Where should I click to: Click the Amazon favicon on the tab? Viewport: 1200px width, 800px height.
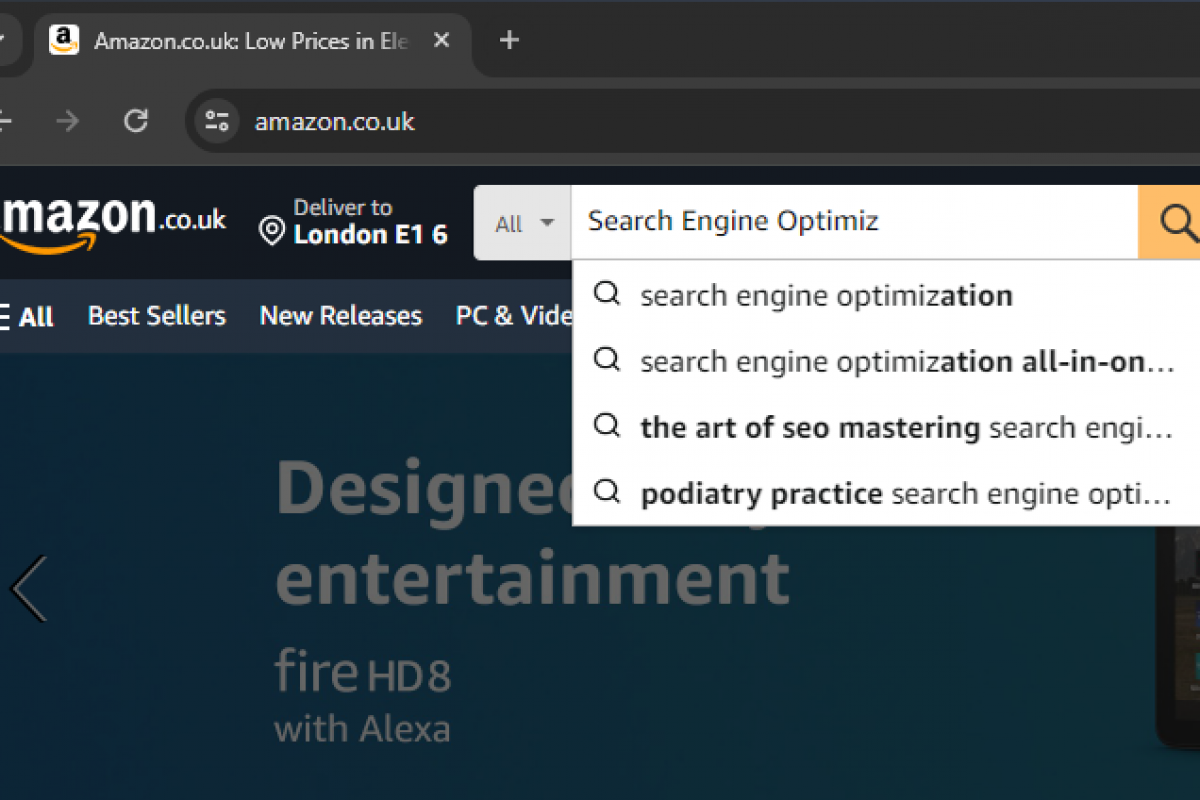[x=64, y=41]
